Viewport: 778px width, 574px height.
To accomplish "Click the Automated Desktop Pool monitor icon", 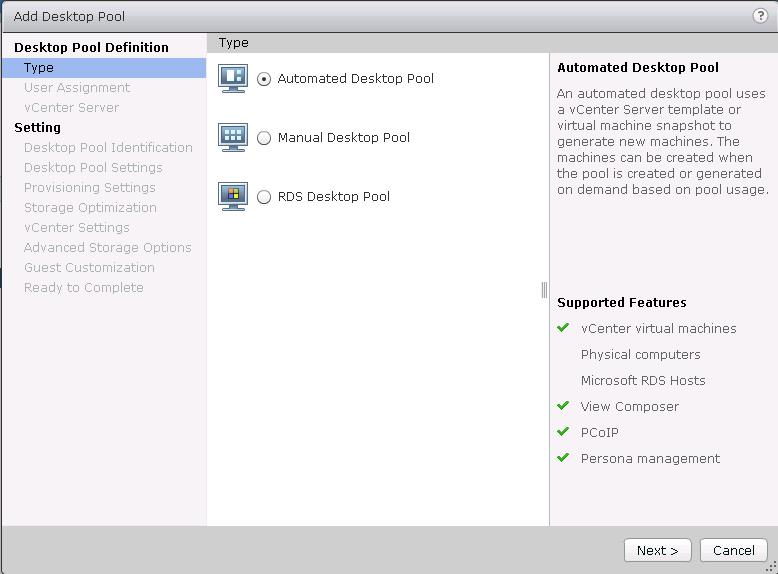I will click(x=232, y=78).
